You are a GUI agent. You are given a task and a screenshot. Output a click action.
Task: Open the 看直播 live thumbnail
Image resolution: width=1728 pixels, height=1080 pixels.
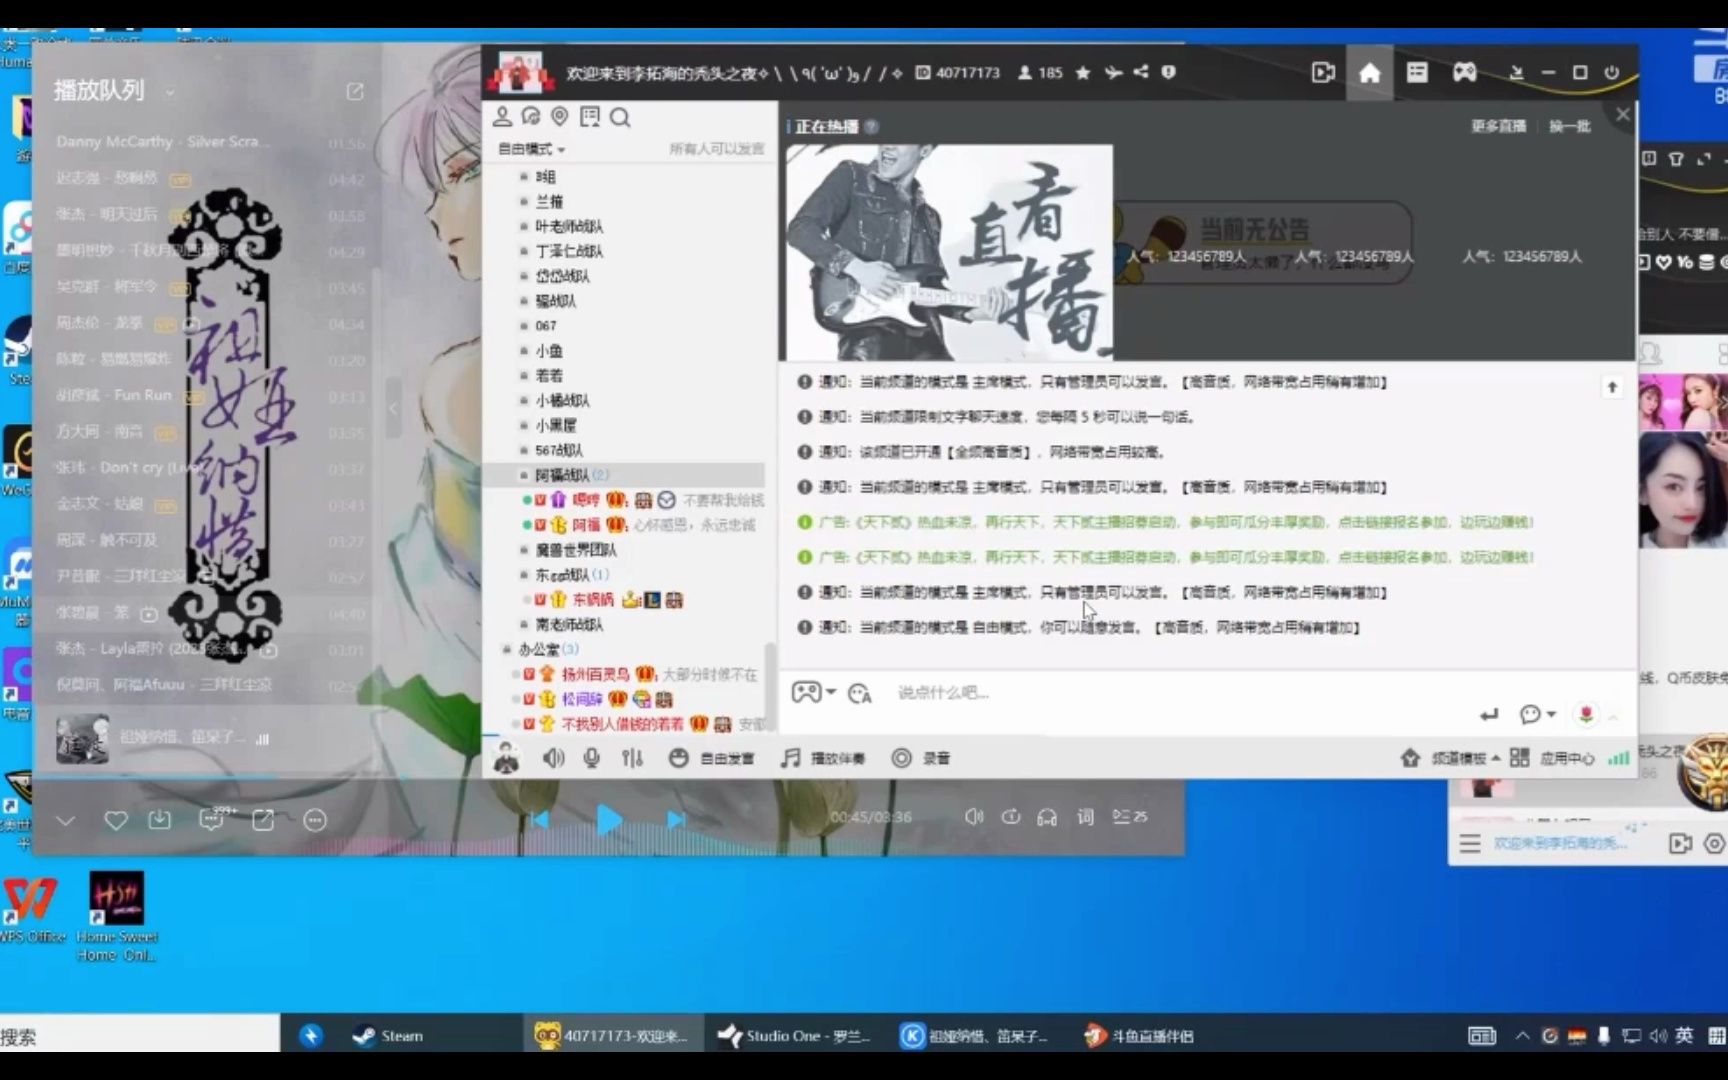(949, 252)
